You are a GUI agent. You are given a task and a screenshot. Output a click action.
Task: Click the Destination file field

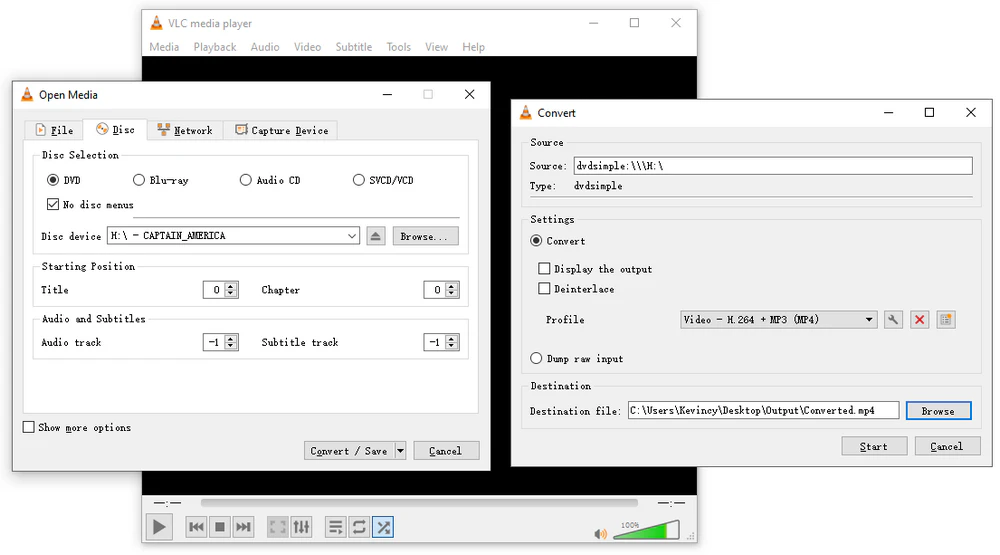click(763, 410)
